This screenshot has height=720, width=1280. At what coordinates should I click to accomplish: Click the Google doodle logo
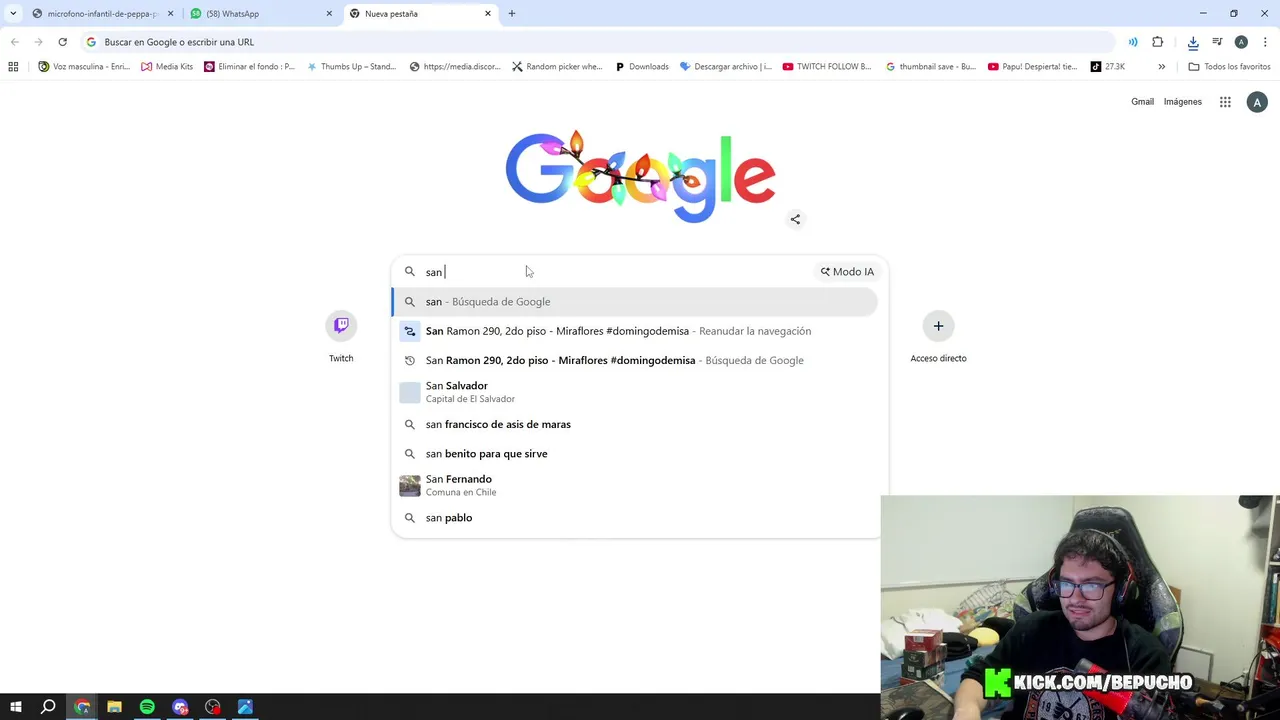coord(640,177)
